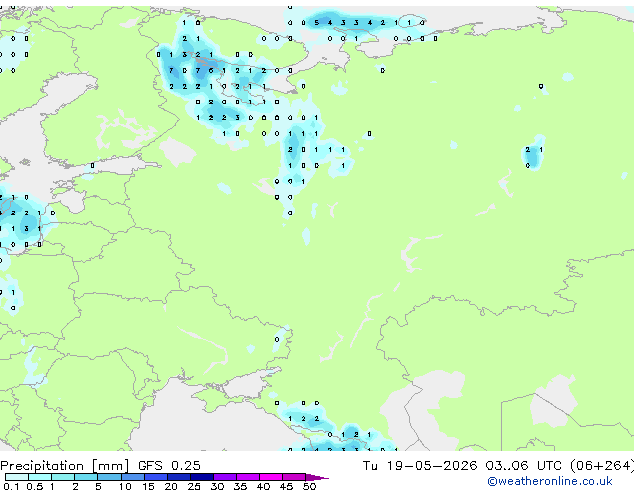The image size is (634, 490).
Task: Click the legend label '50'
Action: 310,486
